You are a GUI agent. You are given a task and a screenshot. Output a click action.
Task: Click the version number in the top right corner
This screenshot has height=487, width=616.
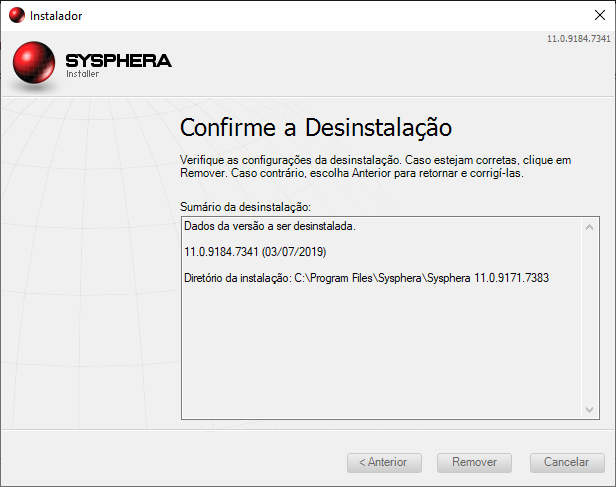click(579, 38)
